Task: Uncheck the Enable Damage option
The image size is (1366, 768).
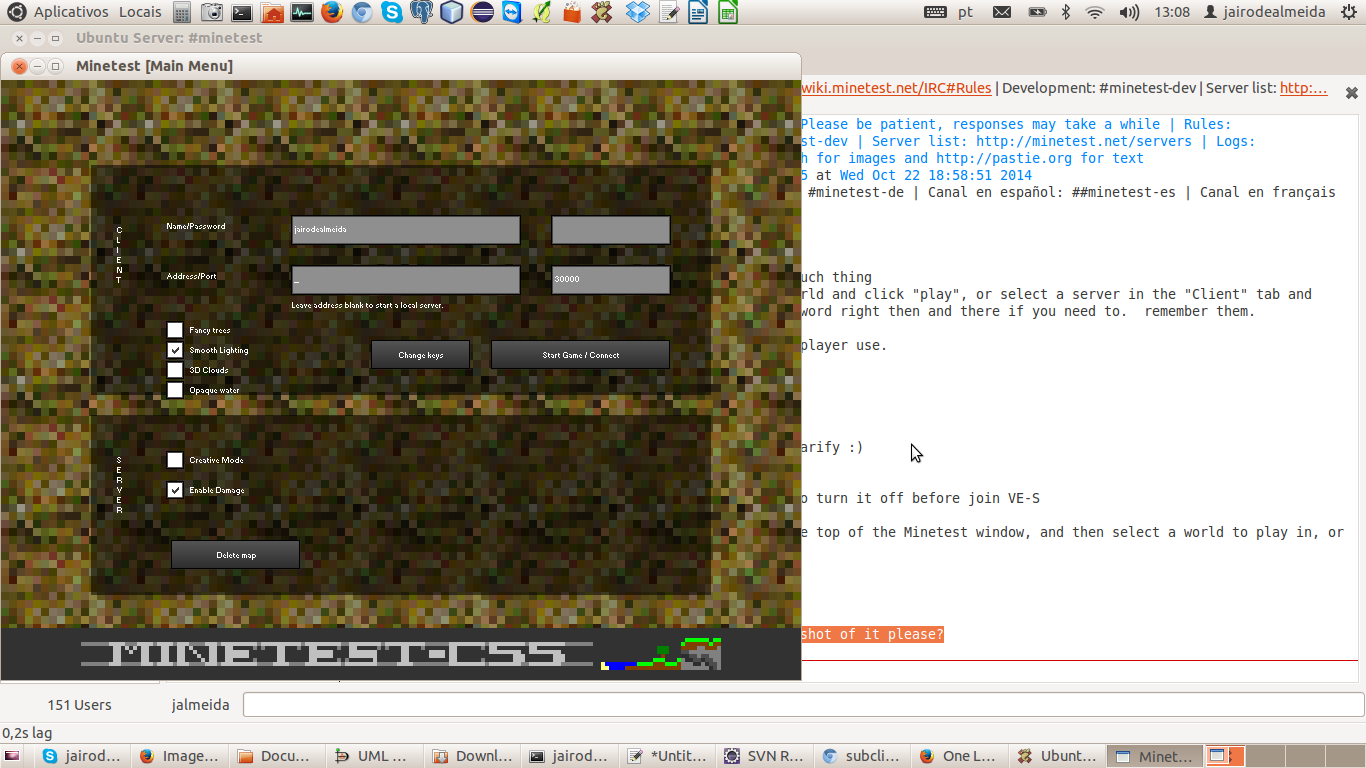Action: tap(175, 490)
